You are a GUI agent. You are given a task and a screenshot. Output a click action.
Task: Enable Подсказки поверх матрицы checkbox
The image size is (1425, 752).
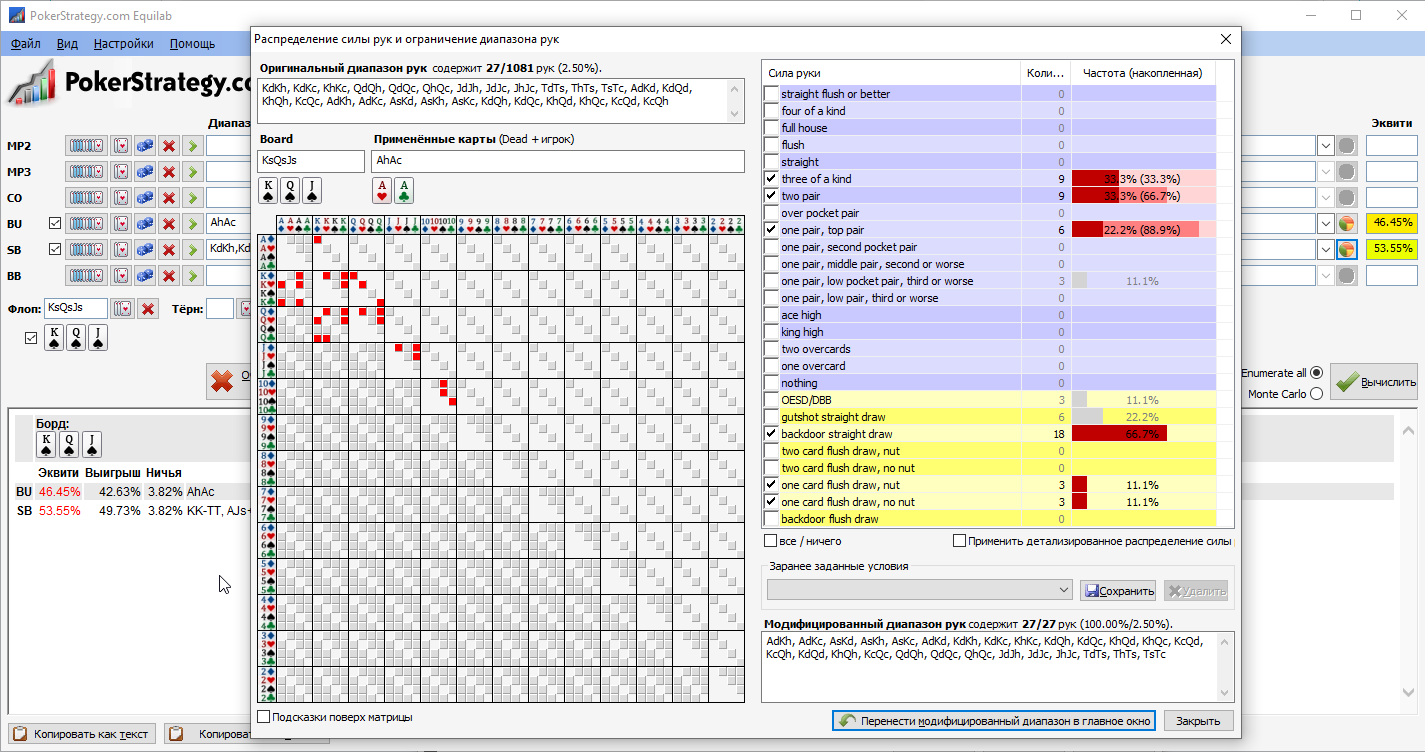[x=264, y=717]
